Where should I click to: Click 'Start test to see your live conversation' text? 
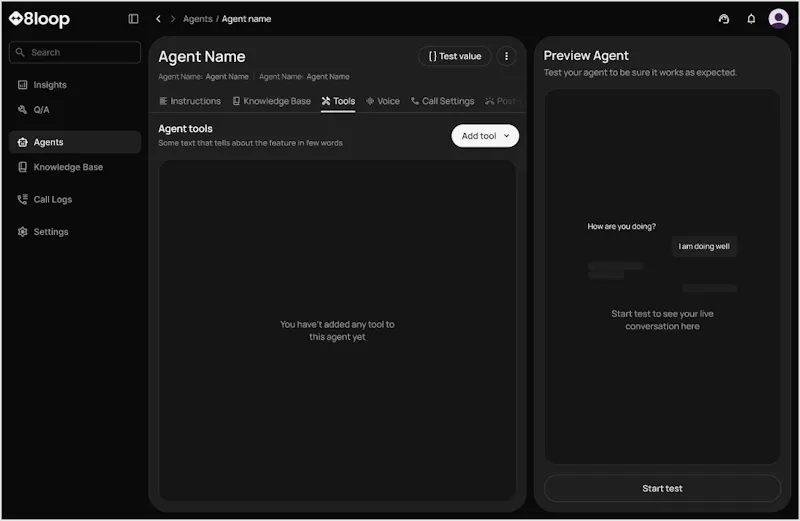[x=662, y=320]
